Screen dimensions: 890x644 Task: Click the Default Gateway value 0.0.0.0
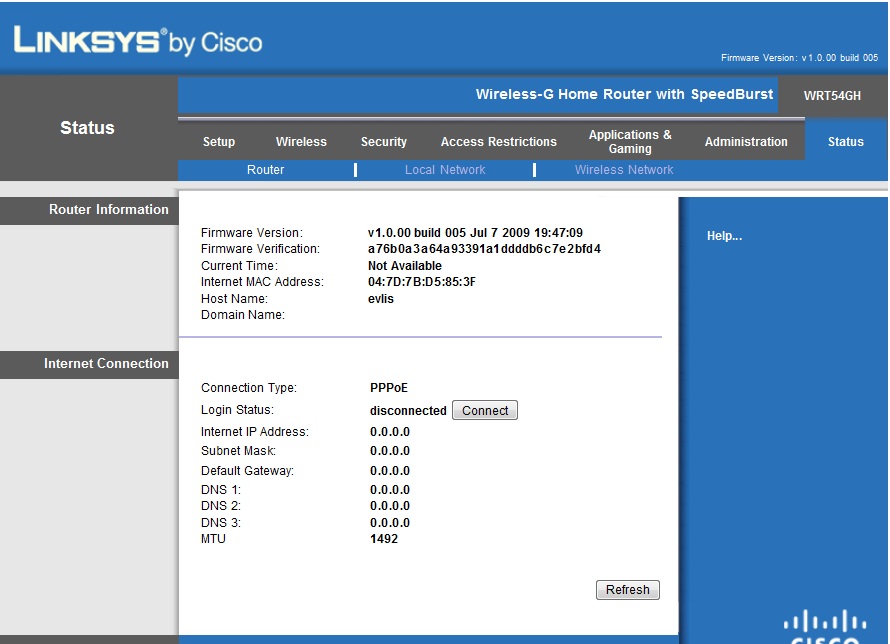coord(390,471)
